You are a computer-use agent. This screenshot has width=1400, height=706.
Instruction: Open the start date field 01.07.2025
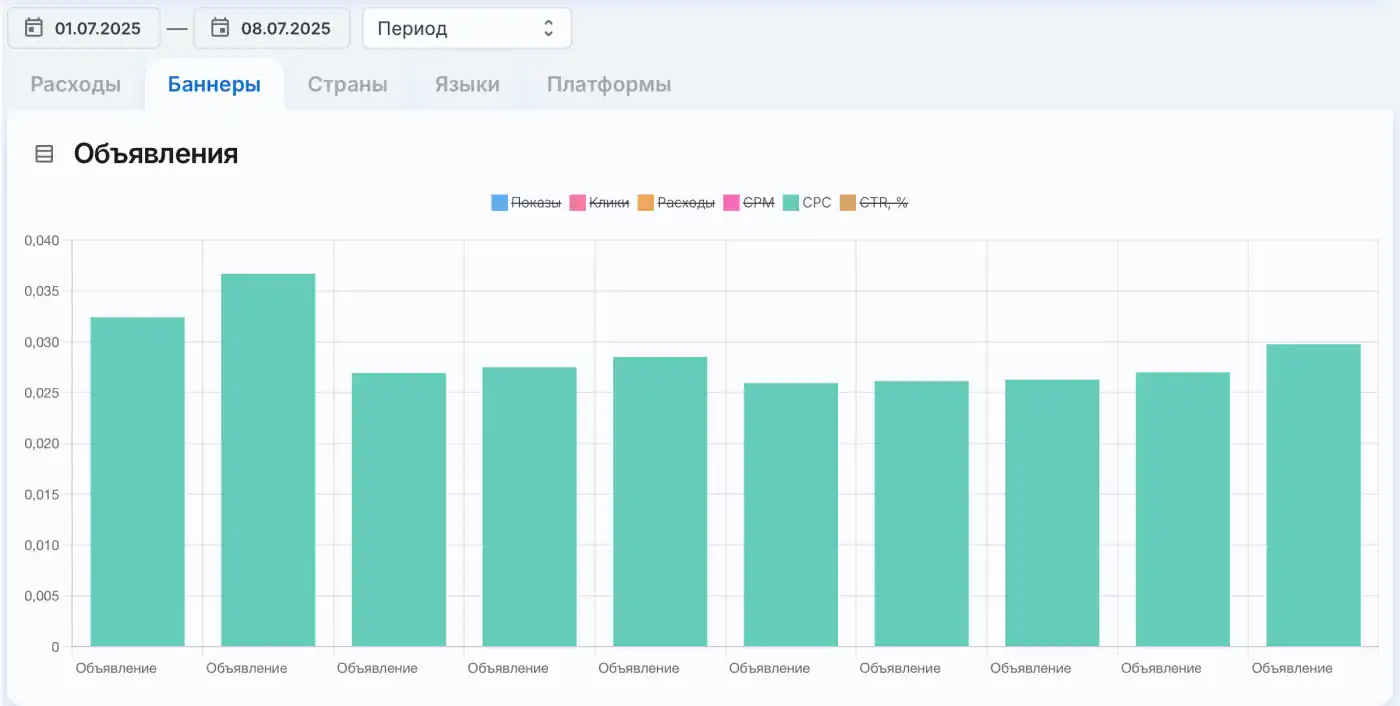[x=84, y=28]
